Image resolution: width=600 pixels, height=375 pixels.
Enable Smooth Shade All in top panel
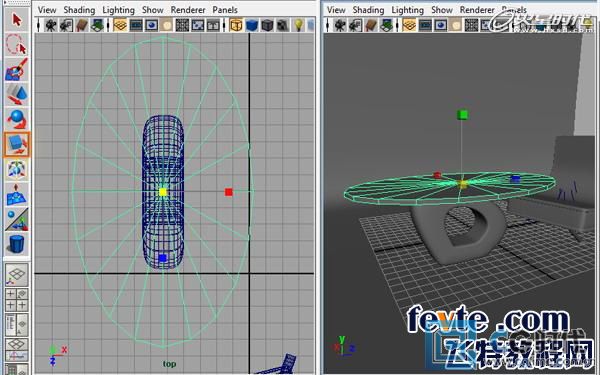[252, 26]
